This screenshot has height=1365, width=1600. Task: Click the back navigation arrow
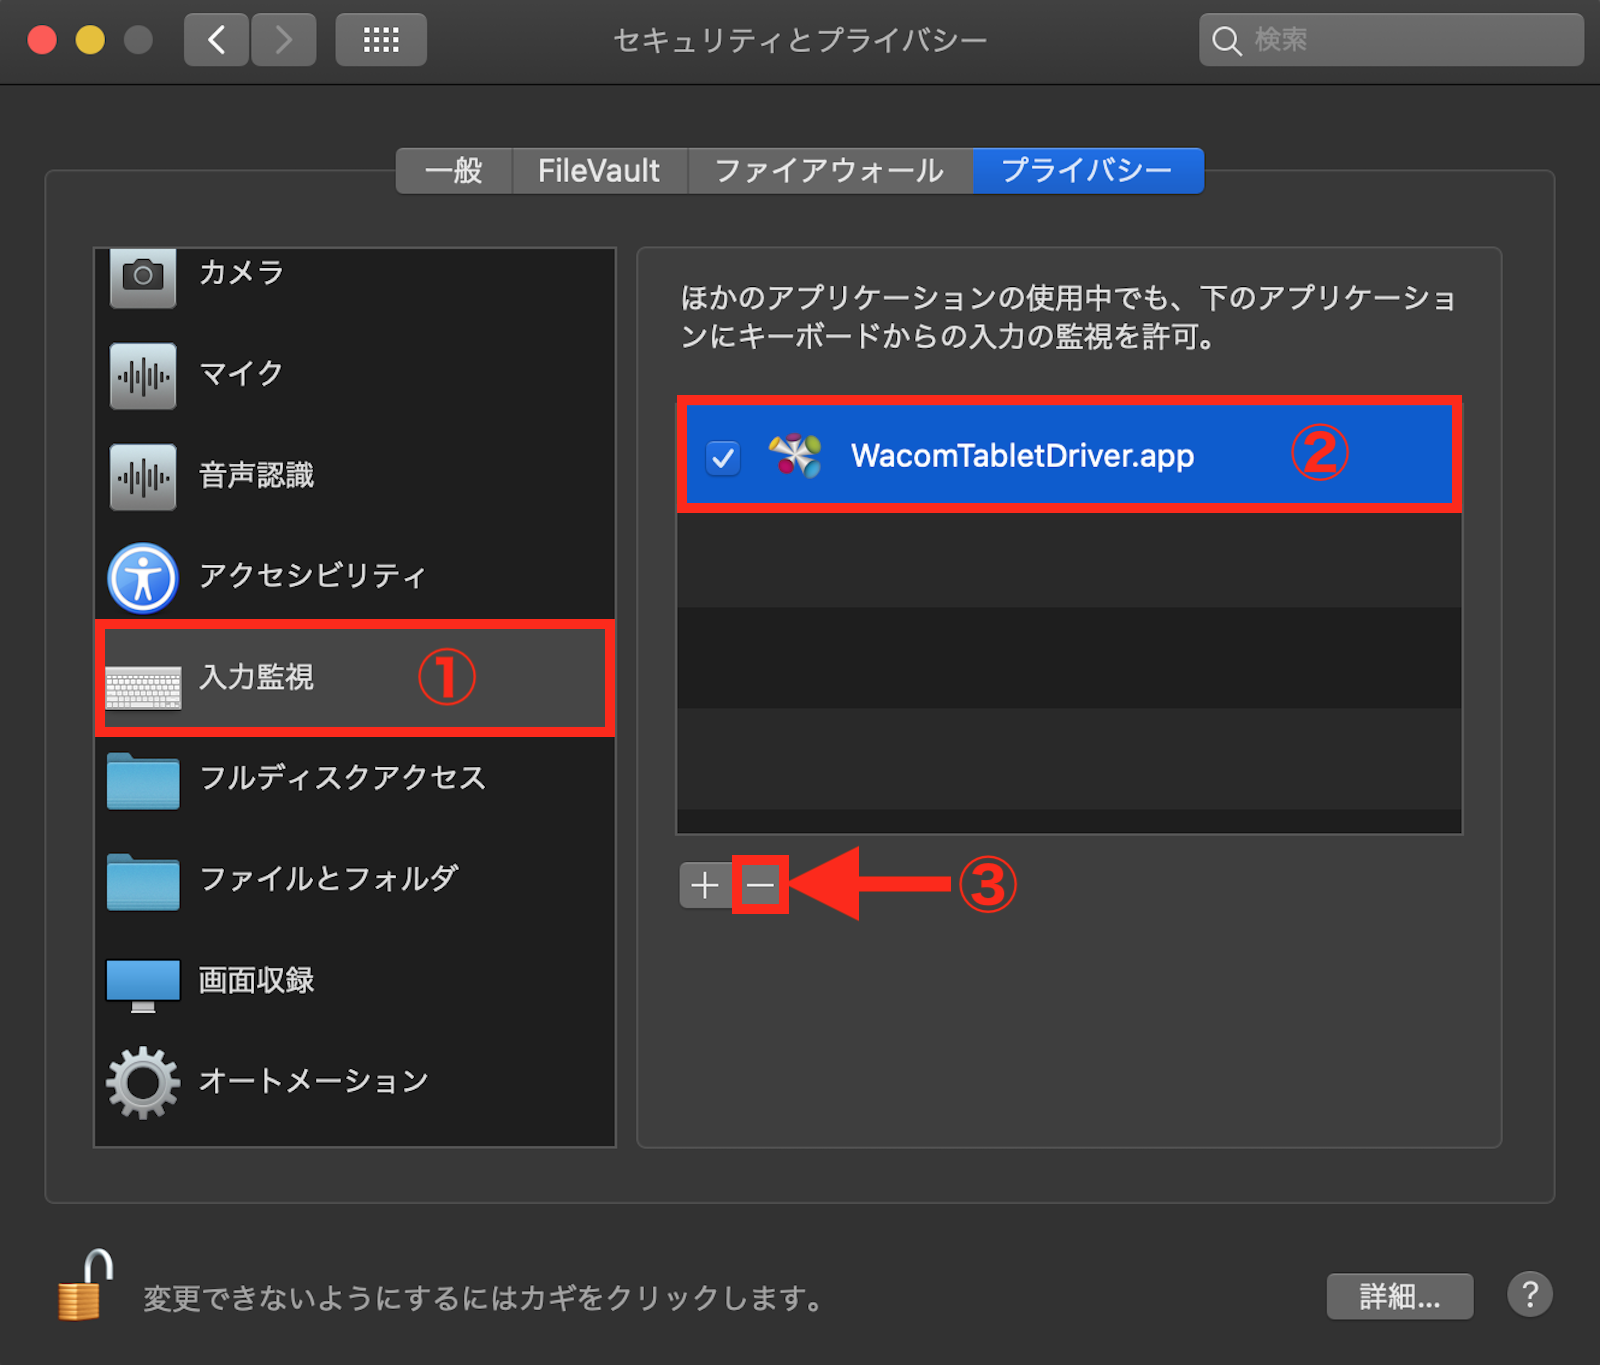click(216, 40)
